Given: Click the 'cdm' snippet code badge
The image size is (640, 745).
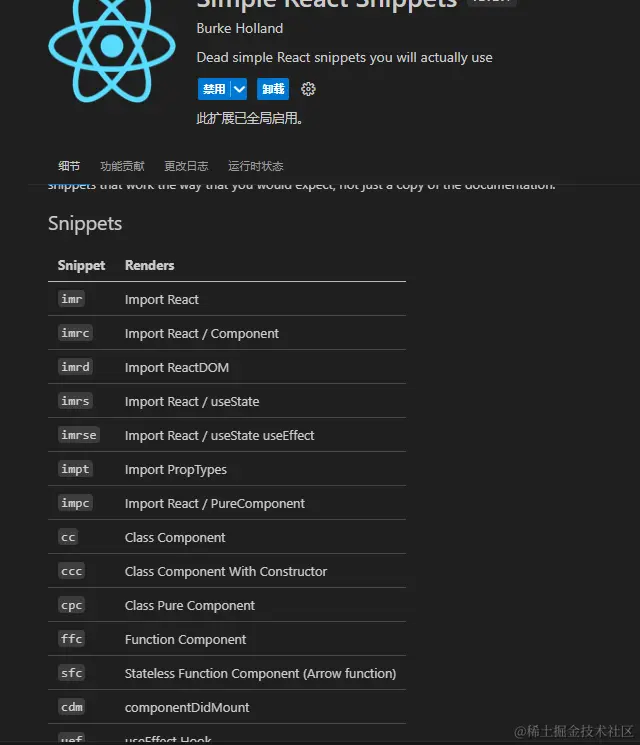Looking at the screenshot, I should [71, 707].
